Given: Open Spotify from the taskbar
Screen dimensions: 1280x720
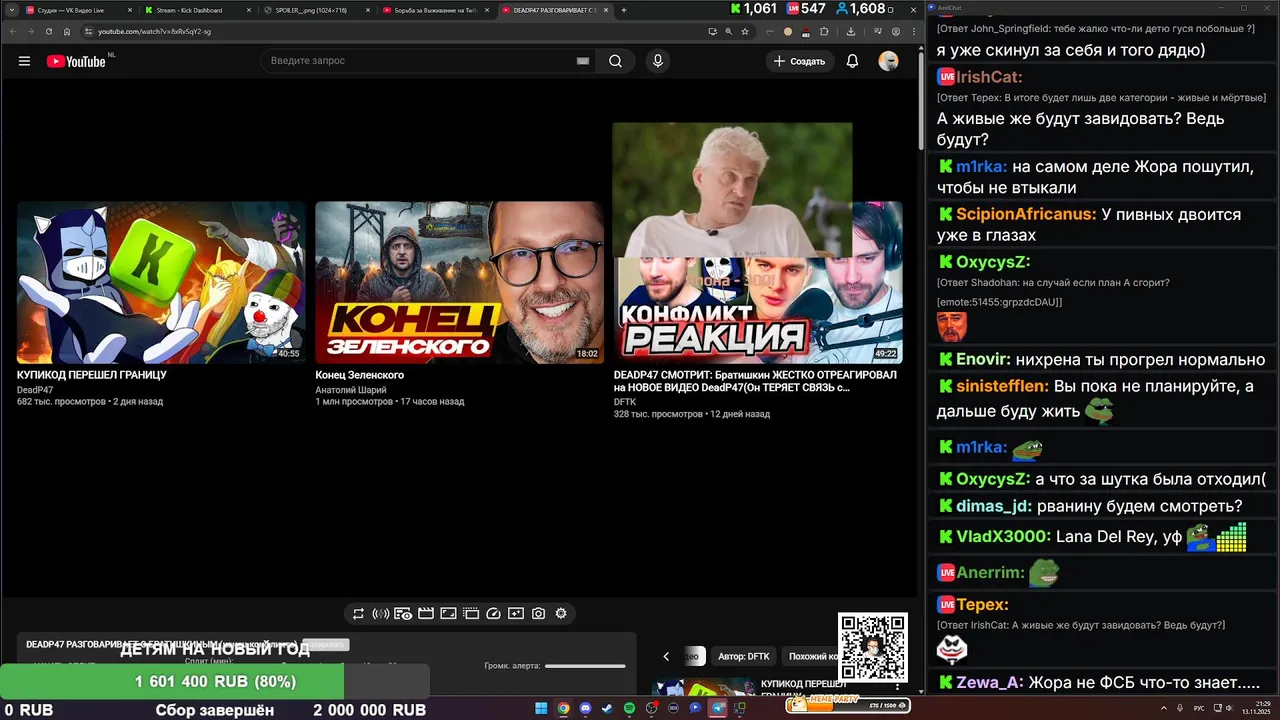Looking at the screenshot, I should (629, 708).
